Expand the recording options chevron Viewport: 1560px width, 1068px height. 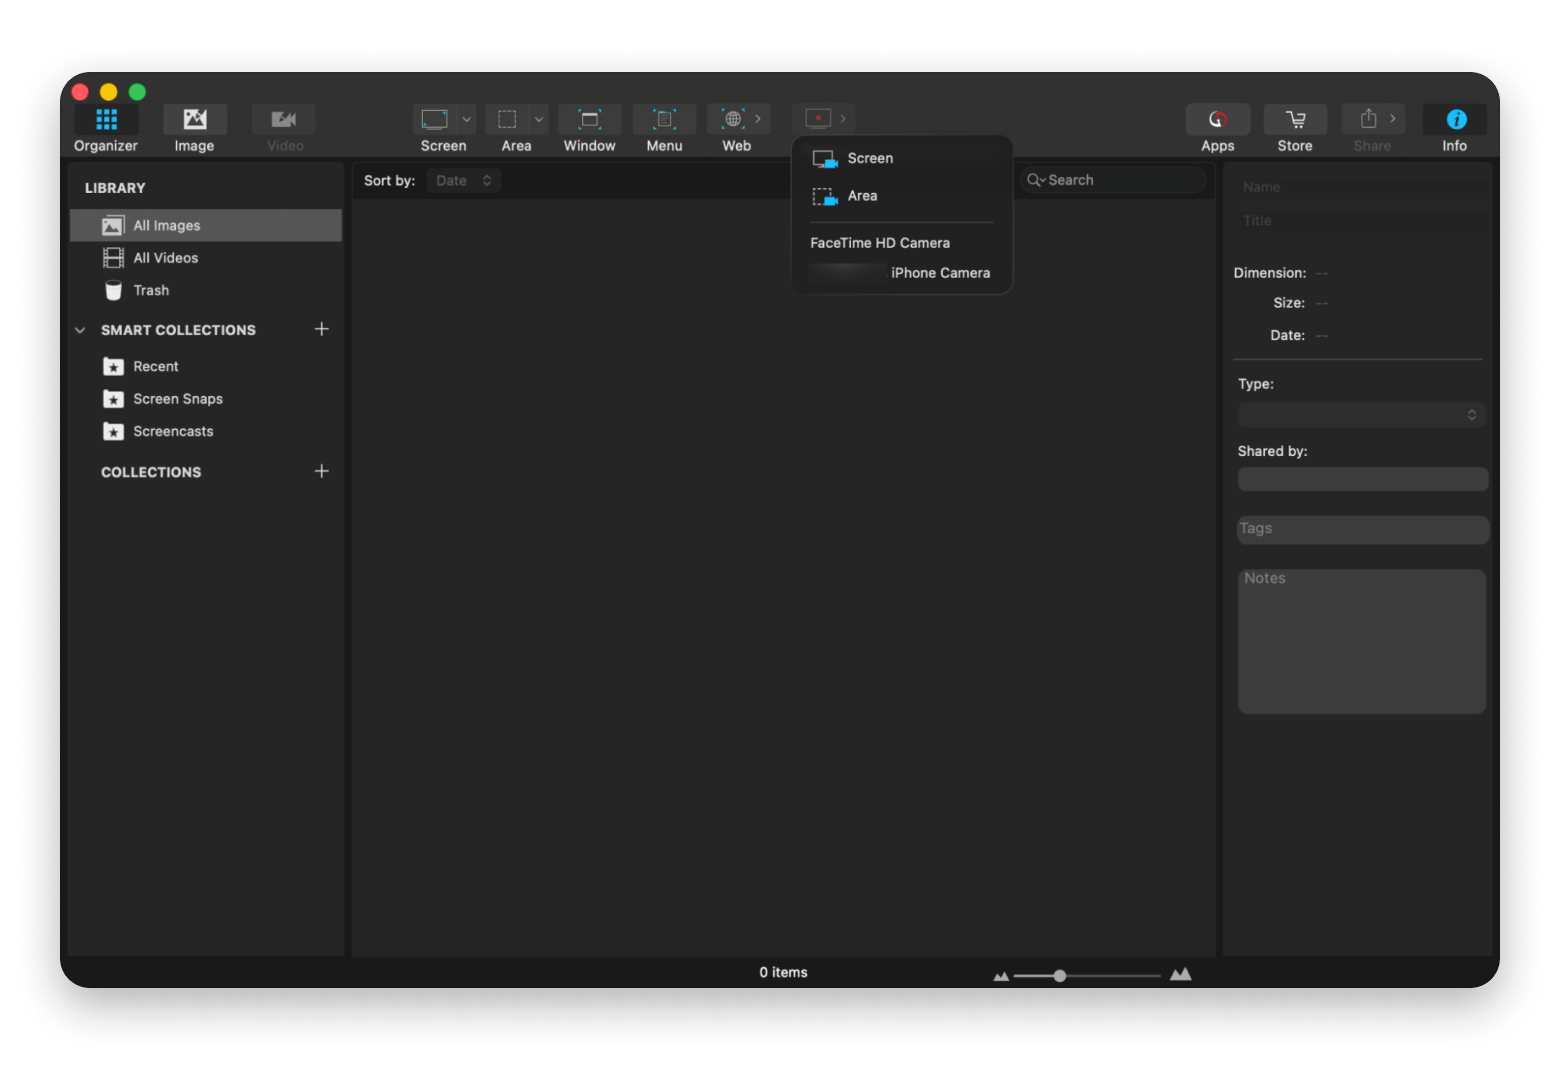[843, 119]
